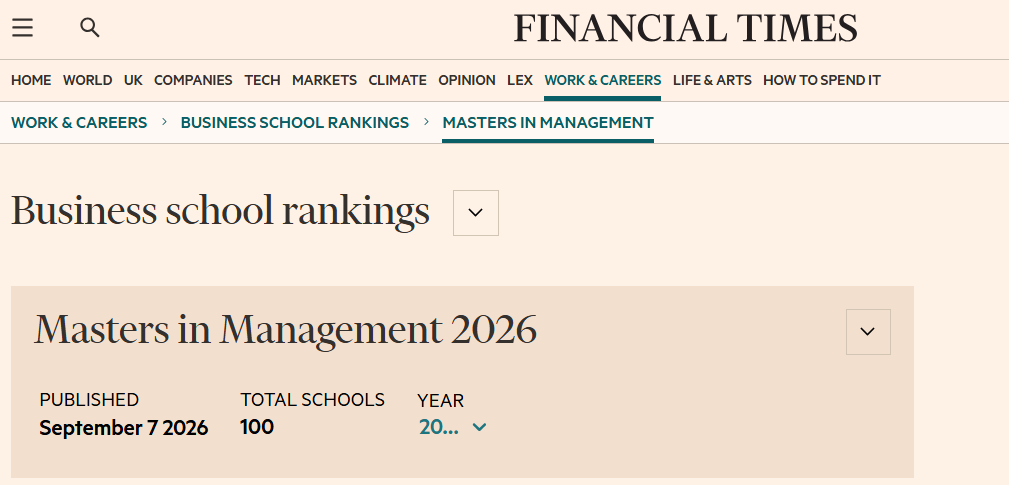Viewport: 1009px width, 485px height.
Task: Go to Financial Times homepage logo
Action: point(685,29)
